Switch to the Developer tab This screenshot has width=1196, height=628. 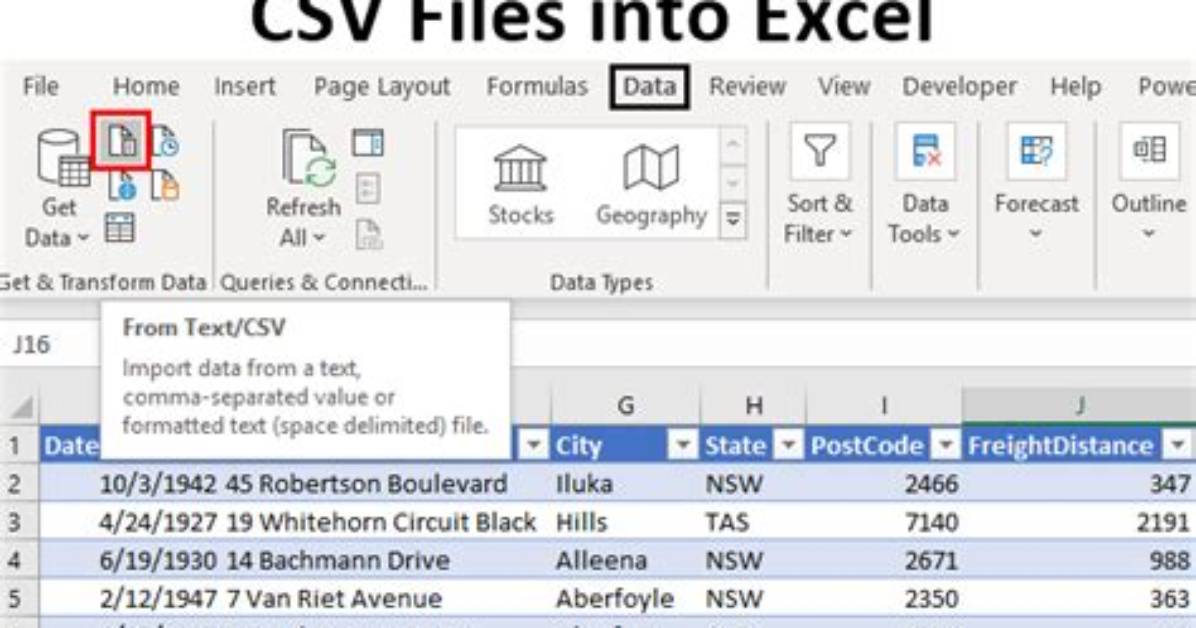(x=960, y=86)
